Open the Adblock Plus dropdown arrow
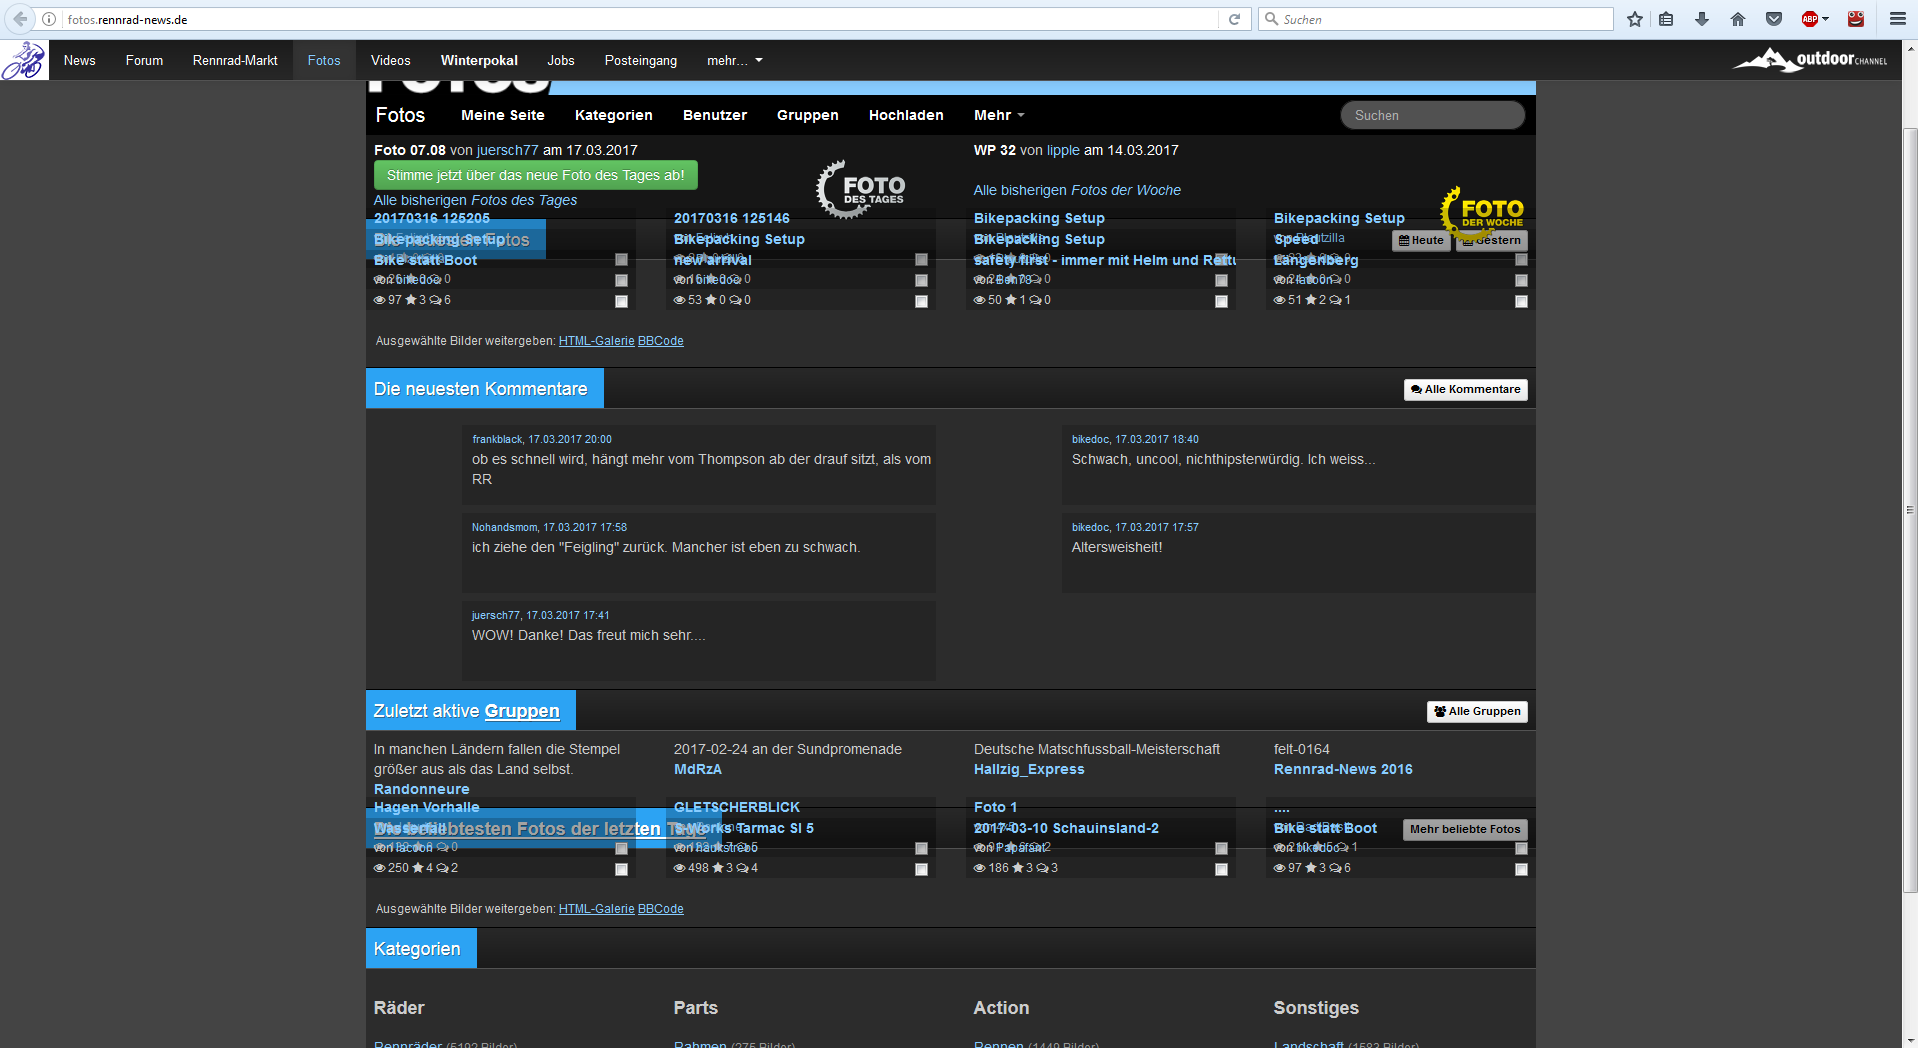Screen dimensions: 1918x1048 [1825, 19]
